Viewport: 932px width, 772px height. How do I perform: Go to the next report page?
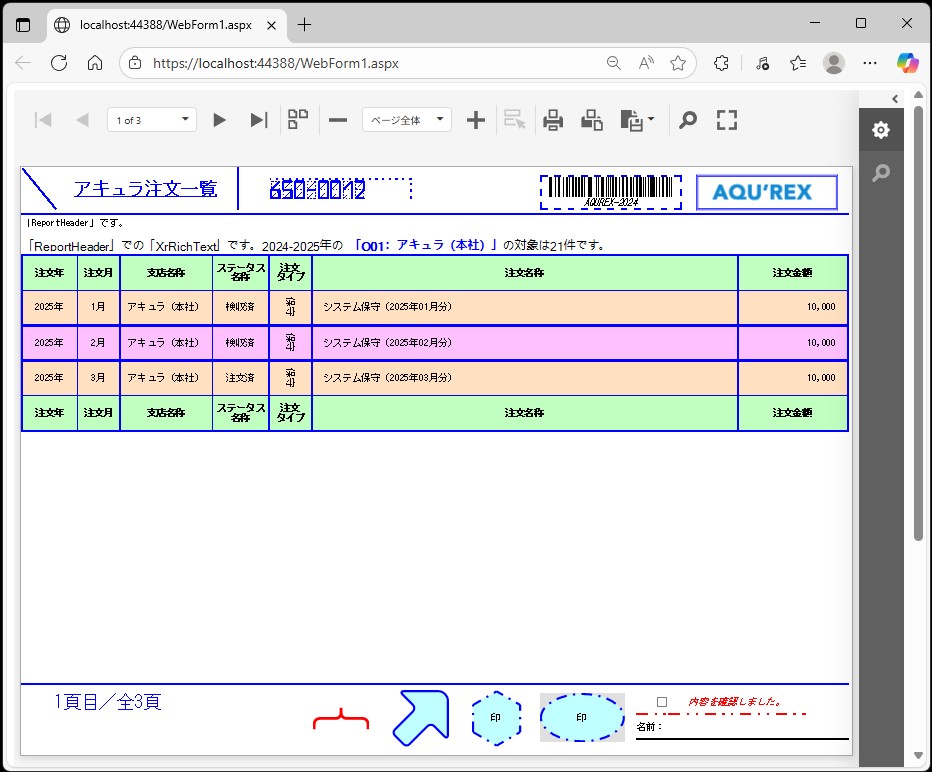pos(220,120)
